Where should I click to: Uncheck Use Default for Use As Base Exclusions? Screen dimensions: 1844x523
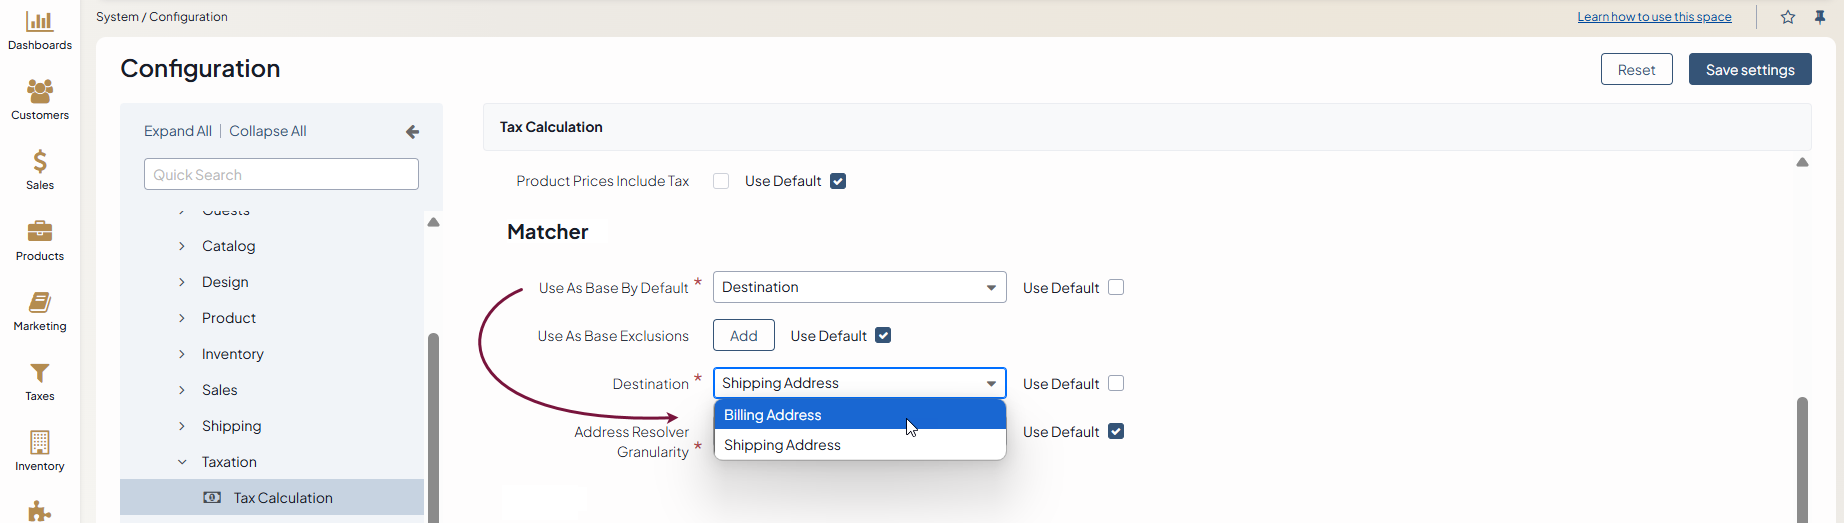pyautogui.click(x=883, y=336)
